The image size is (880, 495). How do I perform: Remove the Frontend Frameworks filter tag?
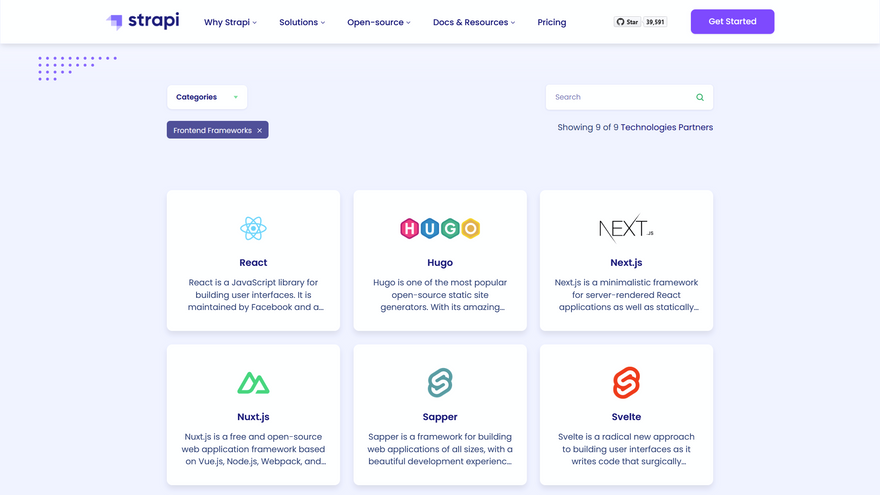[260, 130]
